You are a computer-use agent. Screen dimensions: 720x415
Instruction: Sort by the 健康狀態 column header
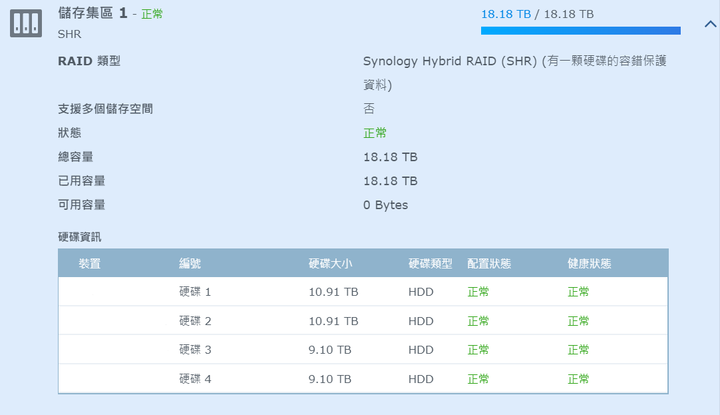(x=589, y=264)
